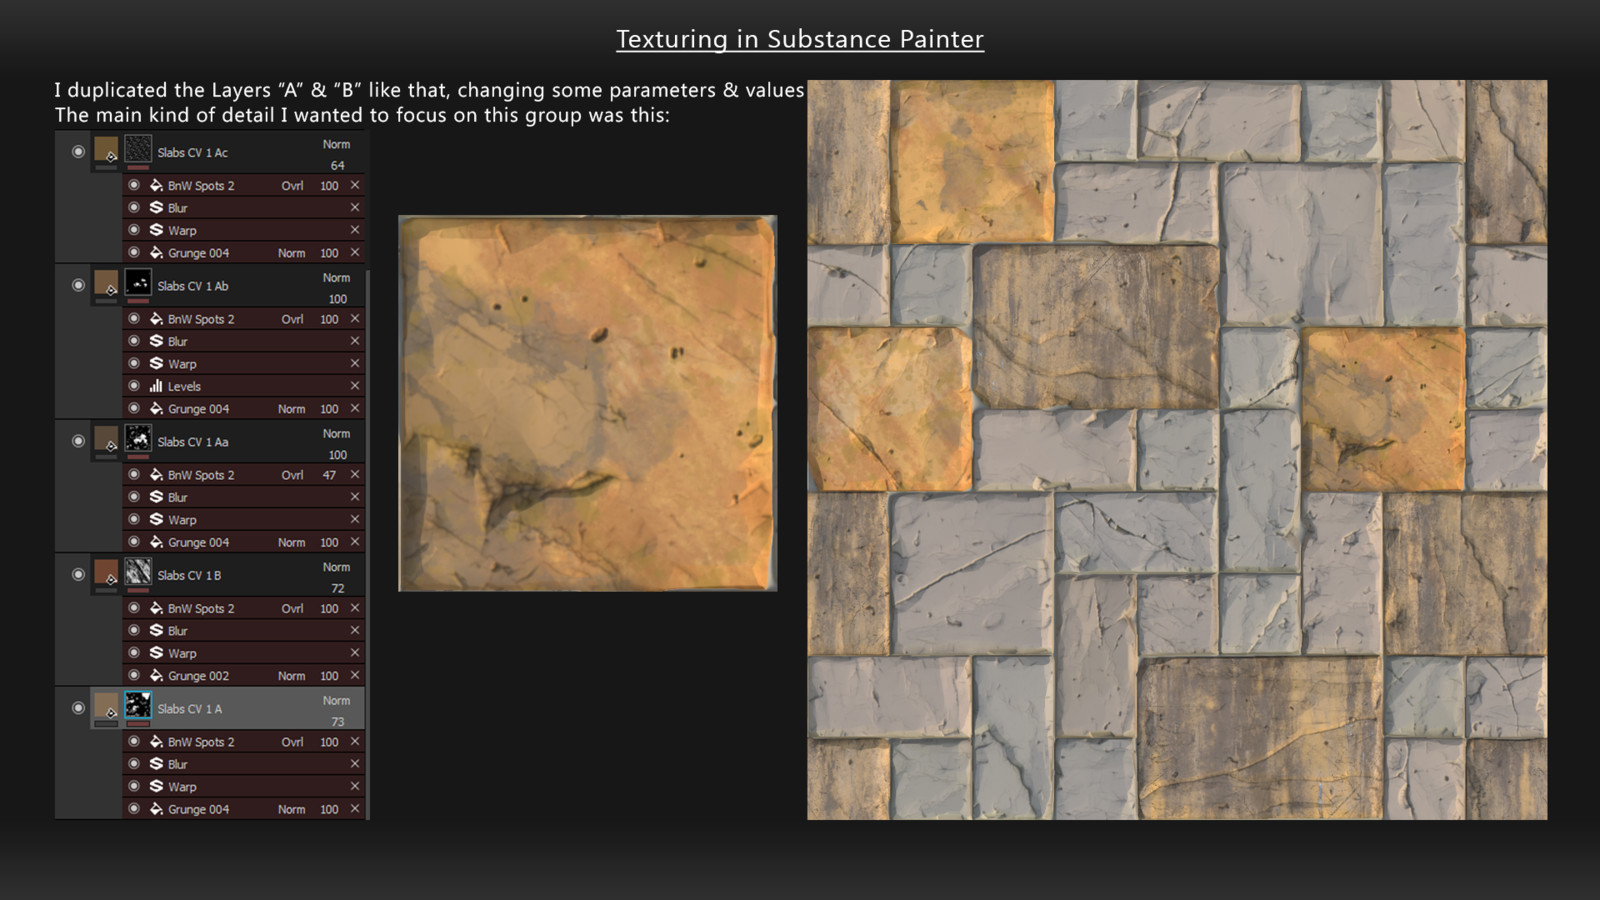Click the Warp filter icon under Slabs CV 1 Aa

[156, 520]
